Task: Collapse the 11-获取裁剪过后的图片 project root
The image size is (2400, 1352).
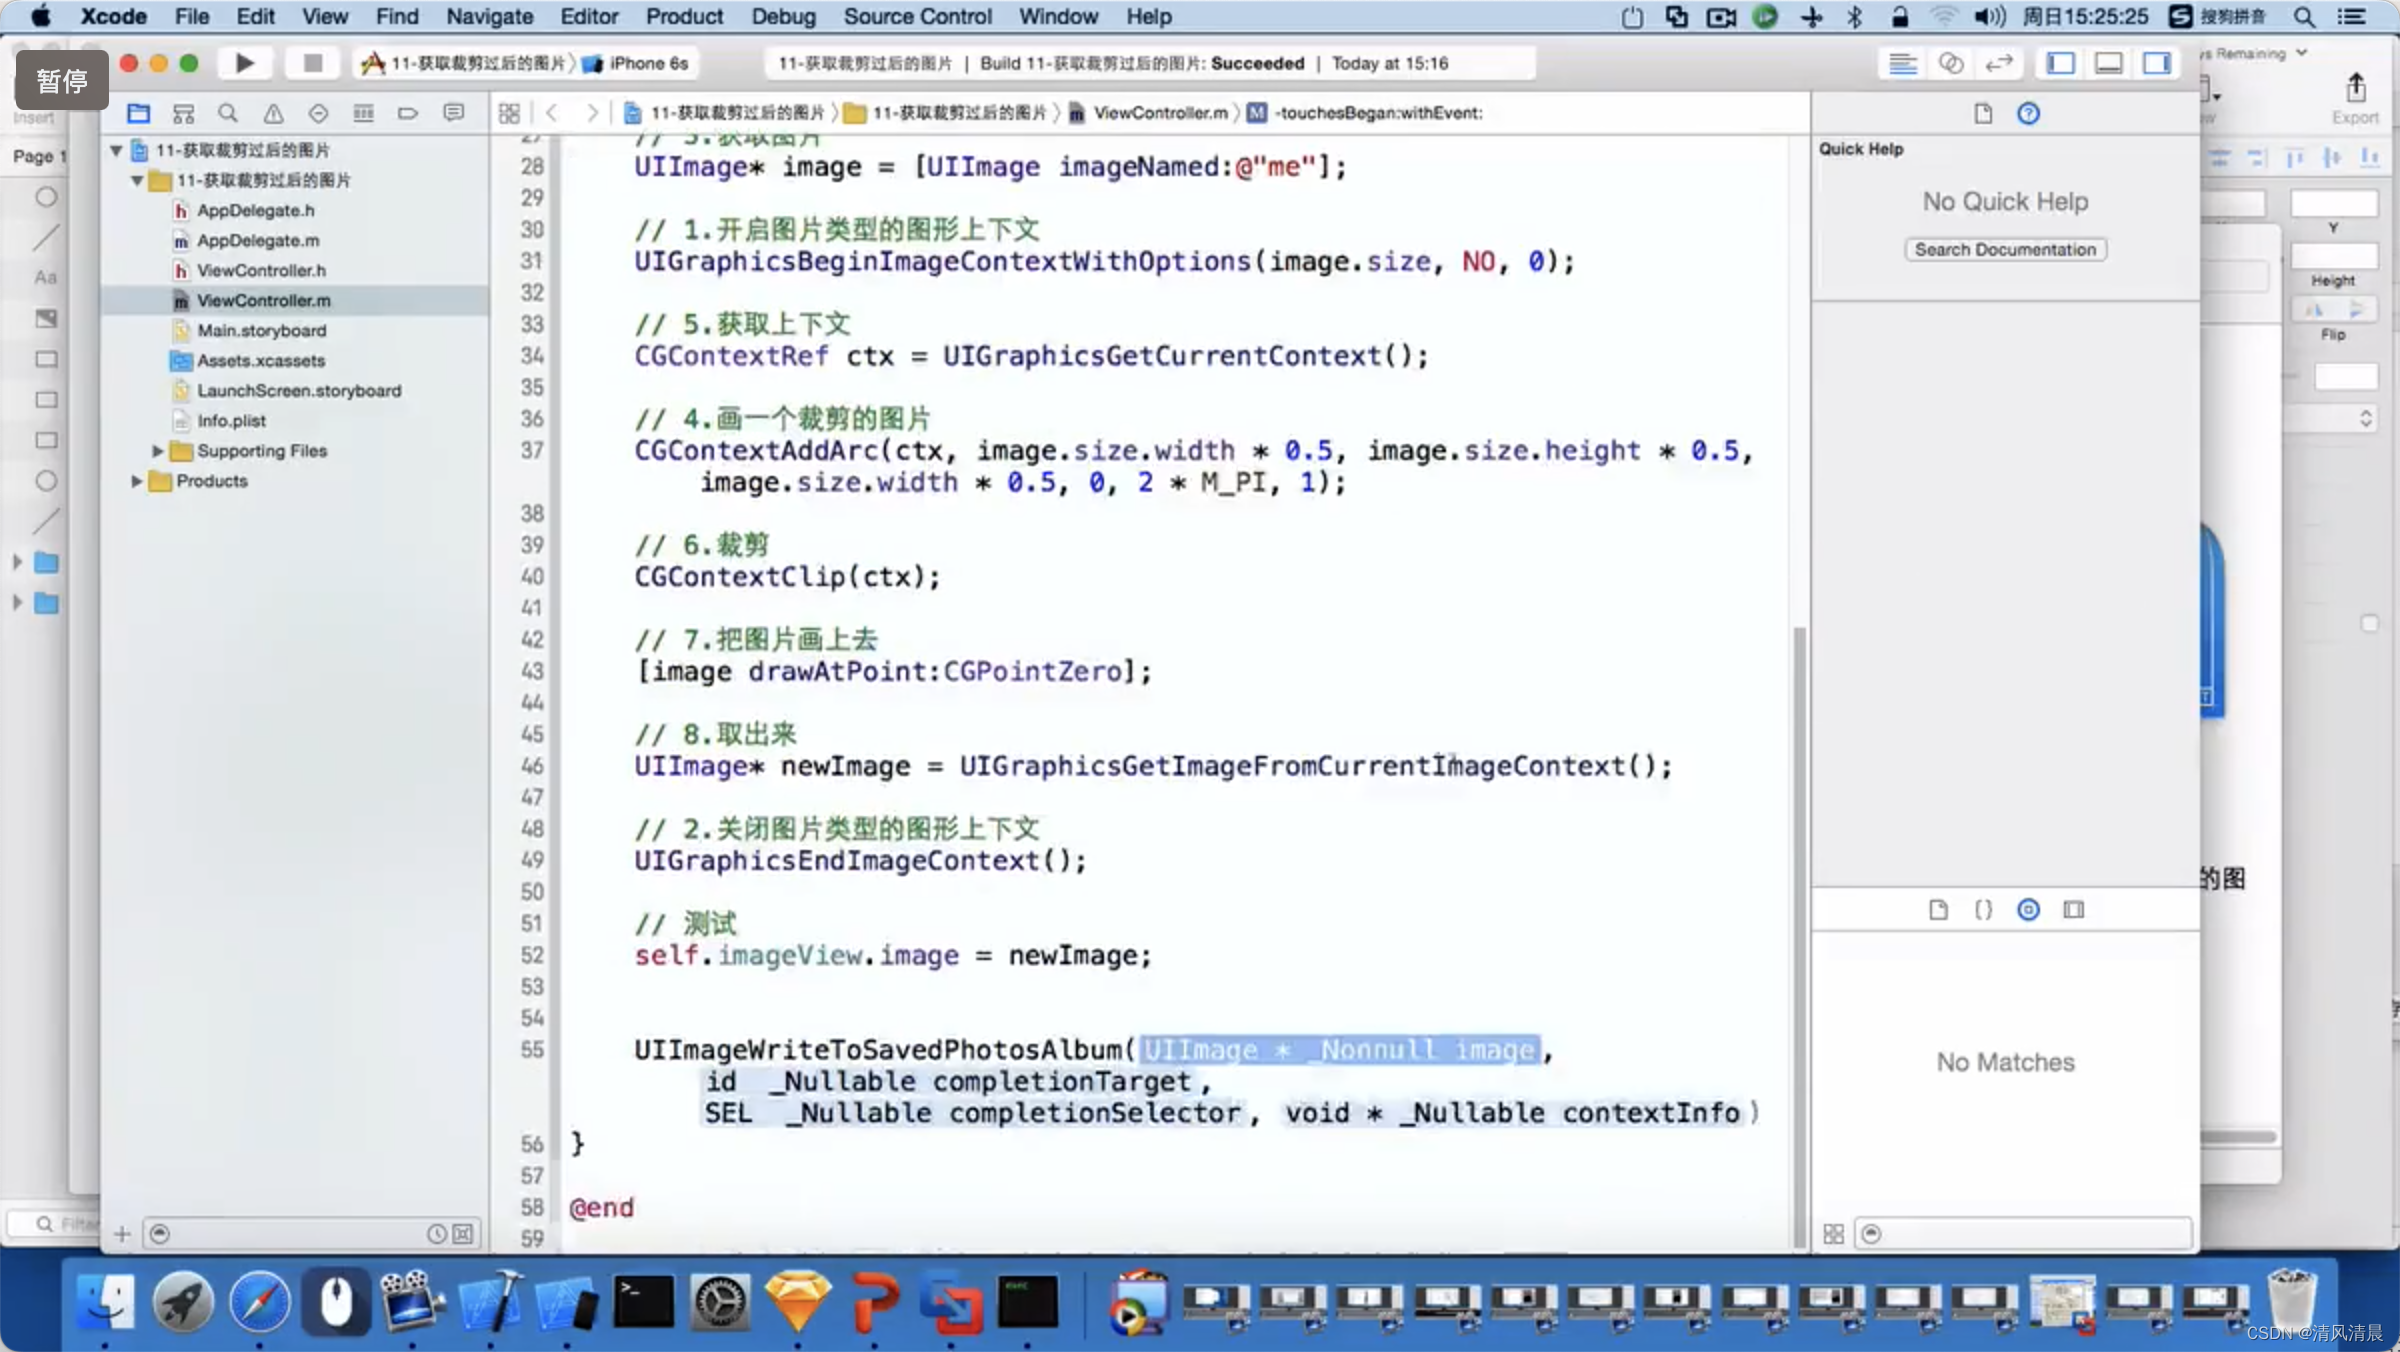Action: coord(116,150)
